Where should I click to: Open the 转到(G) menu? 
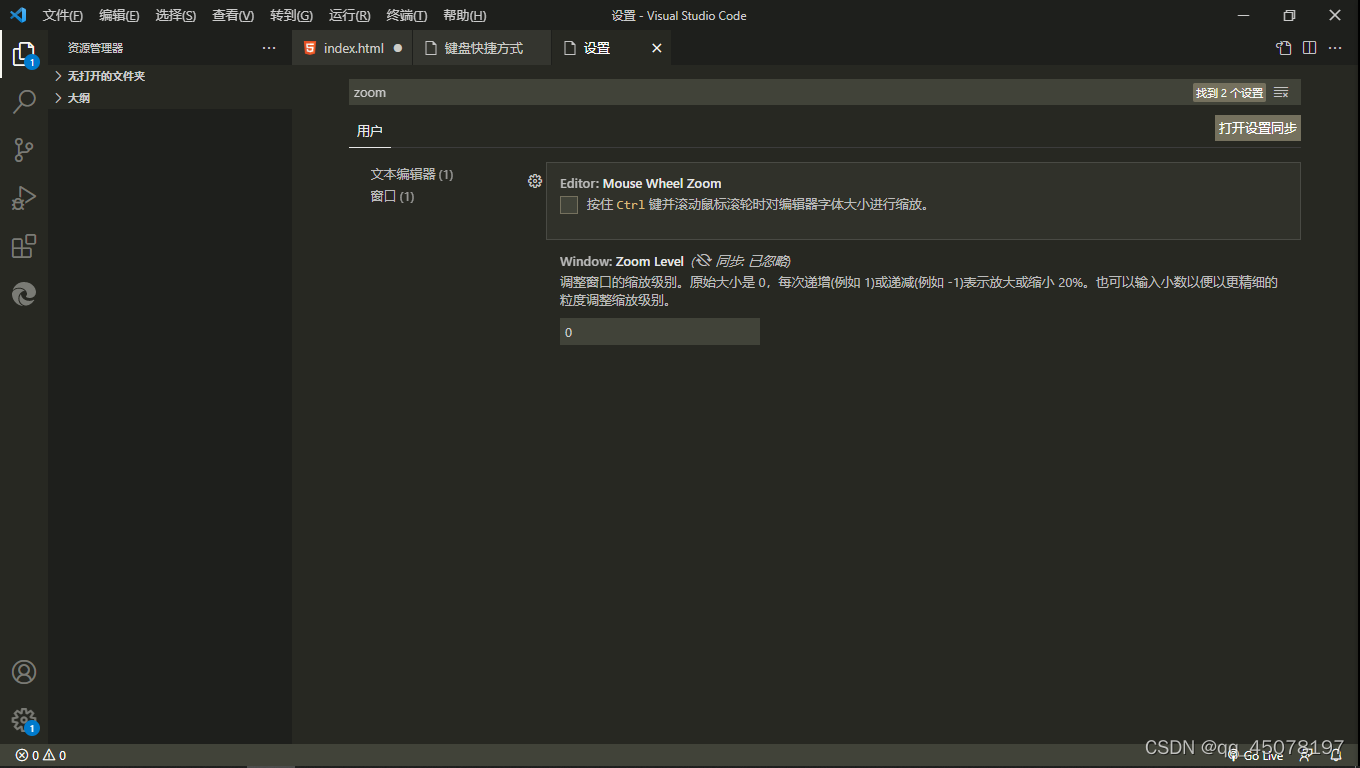[x=291, y=15]
